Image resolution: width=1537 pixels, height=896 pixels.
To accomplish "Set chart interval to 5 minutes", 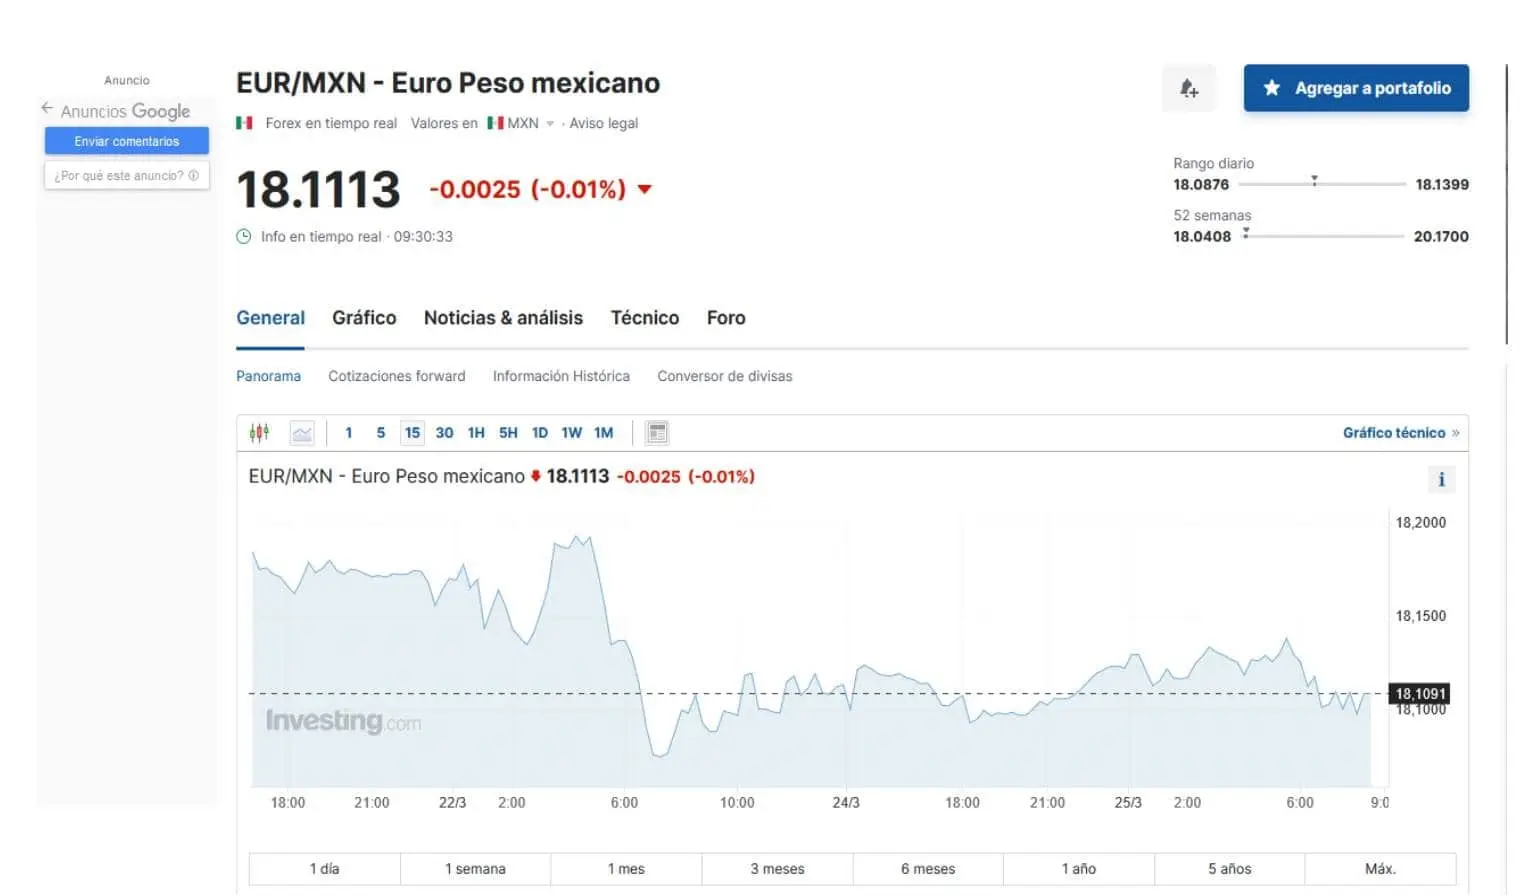I will [x=381, y=433].
